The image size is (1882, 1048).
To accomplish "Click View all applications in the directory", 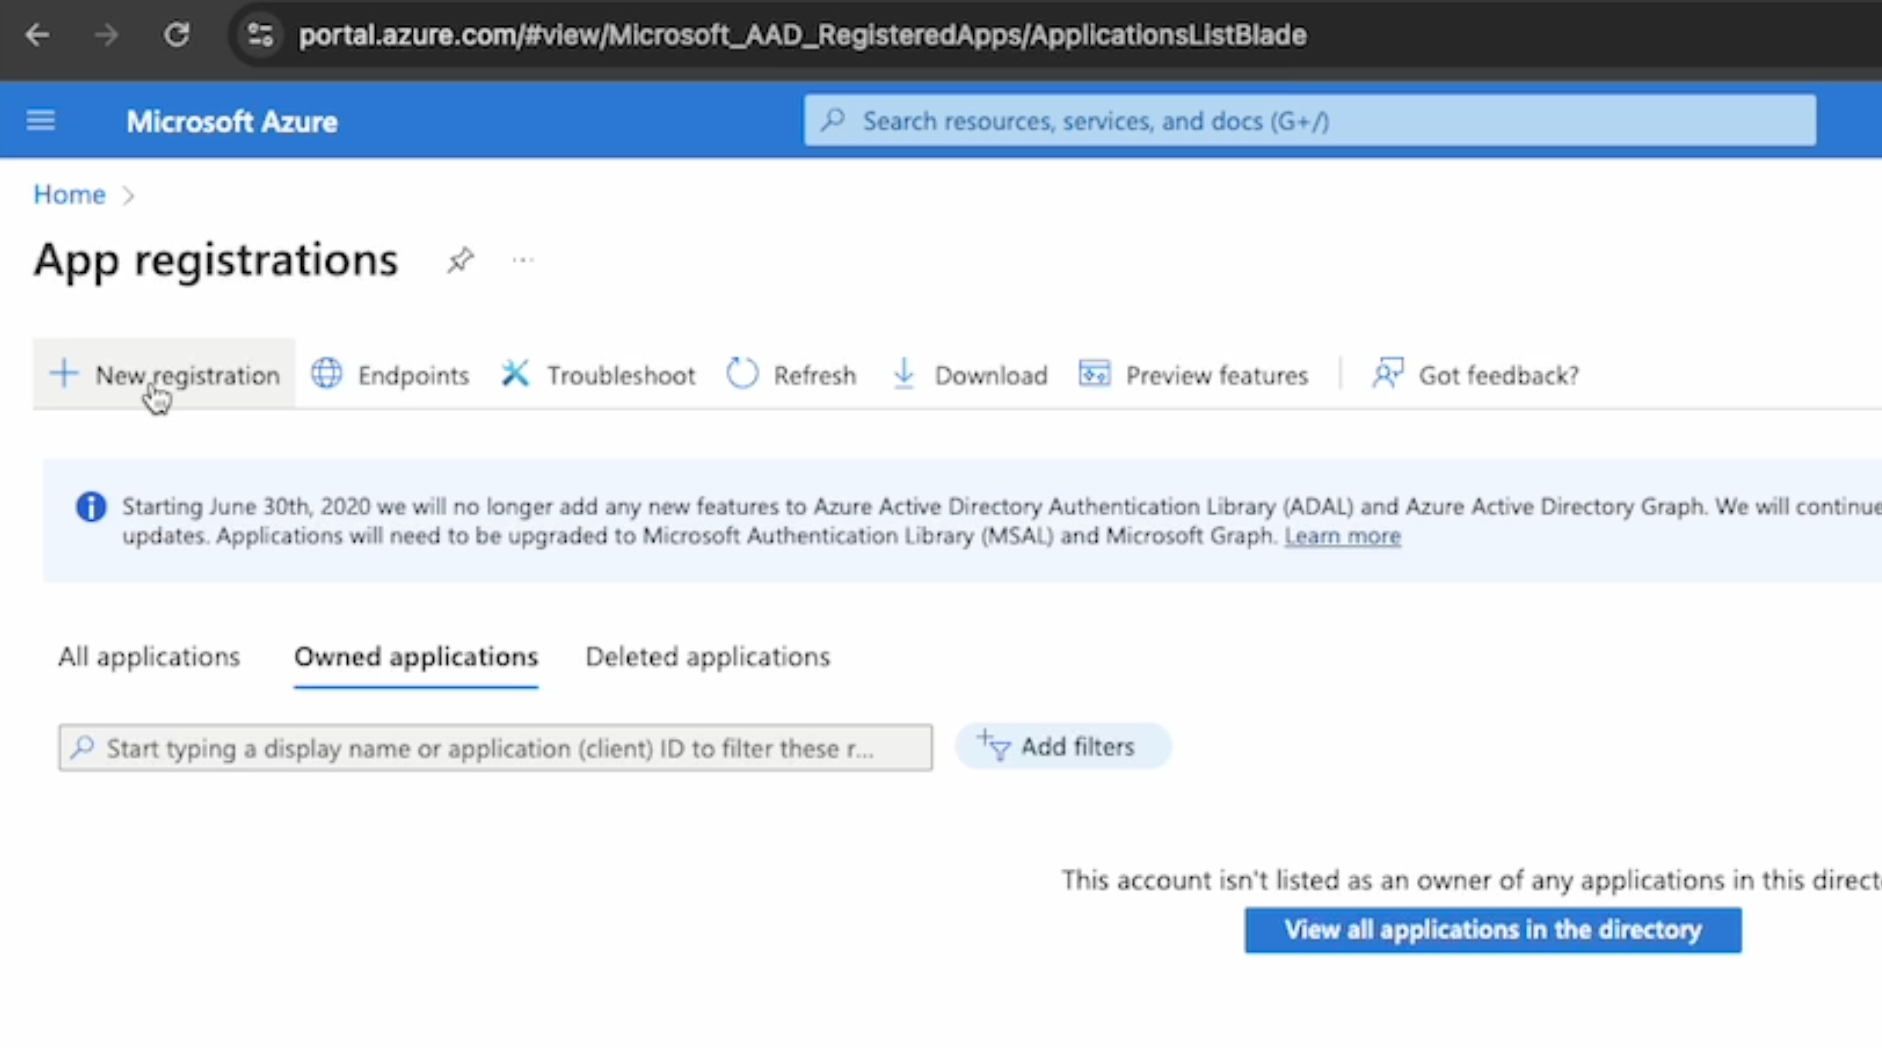I will [1492, 930].
